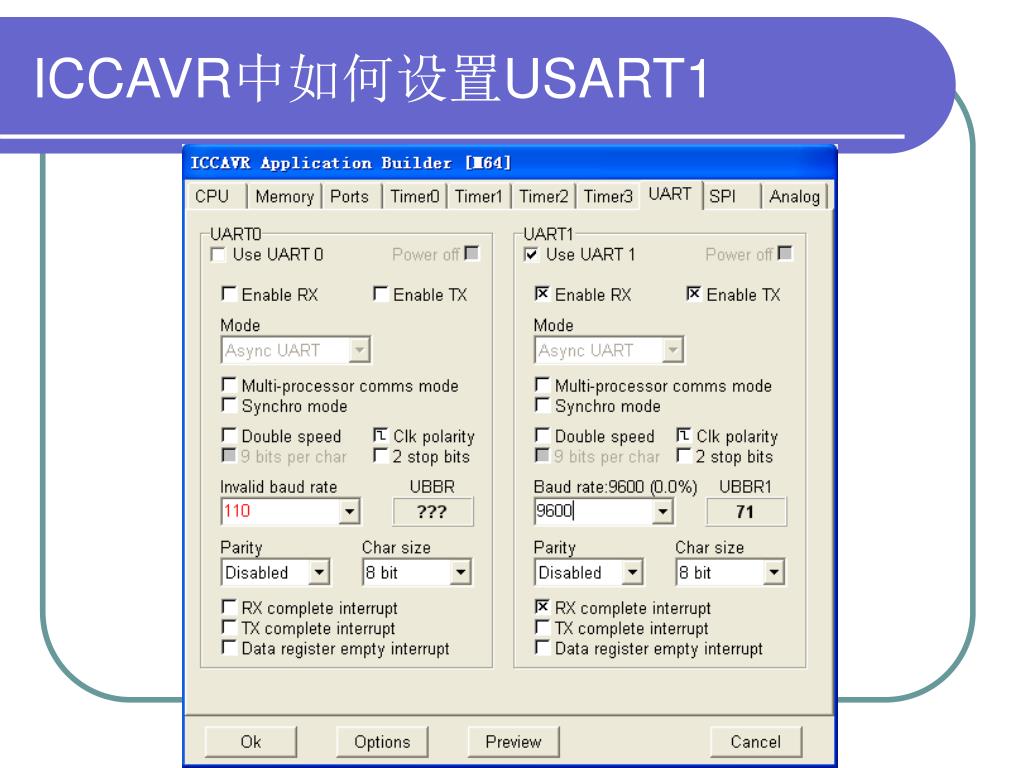1024x768 pixels.
Task: Click the UBBR1 field showing 71
Action: click(746, 511)
